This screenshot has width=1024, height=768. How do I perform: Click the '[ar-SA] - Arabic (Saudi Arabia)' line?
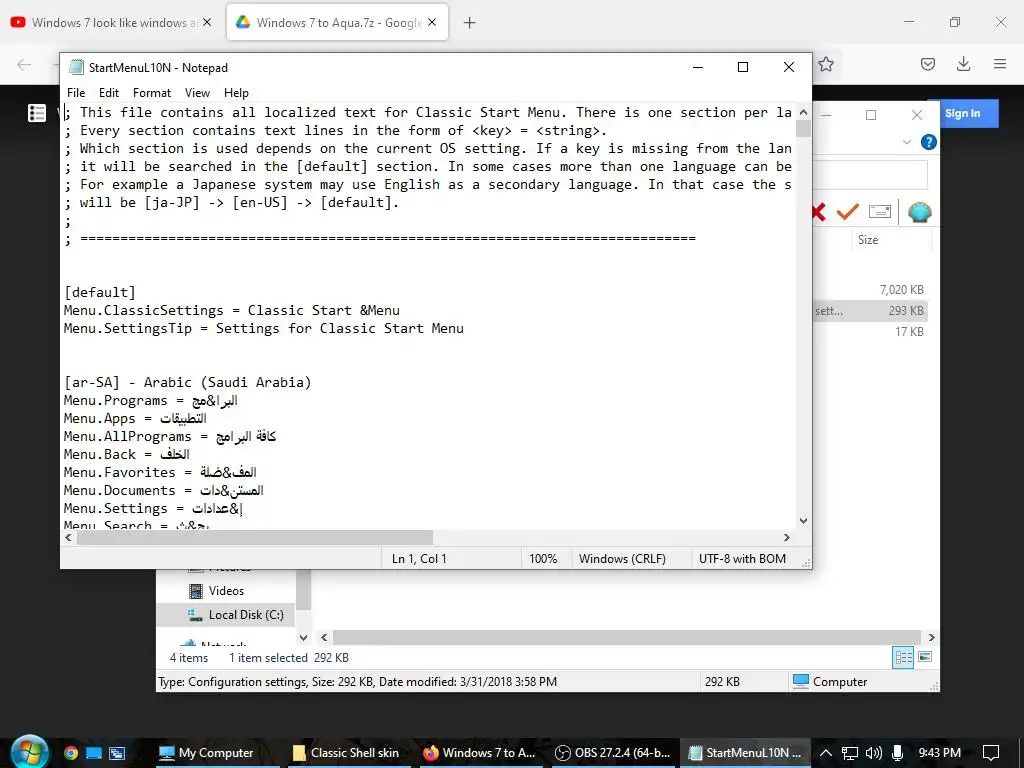point(187,382)
